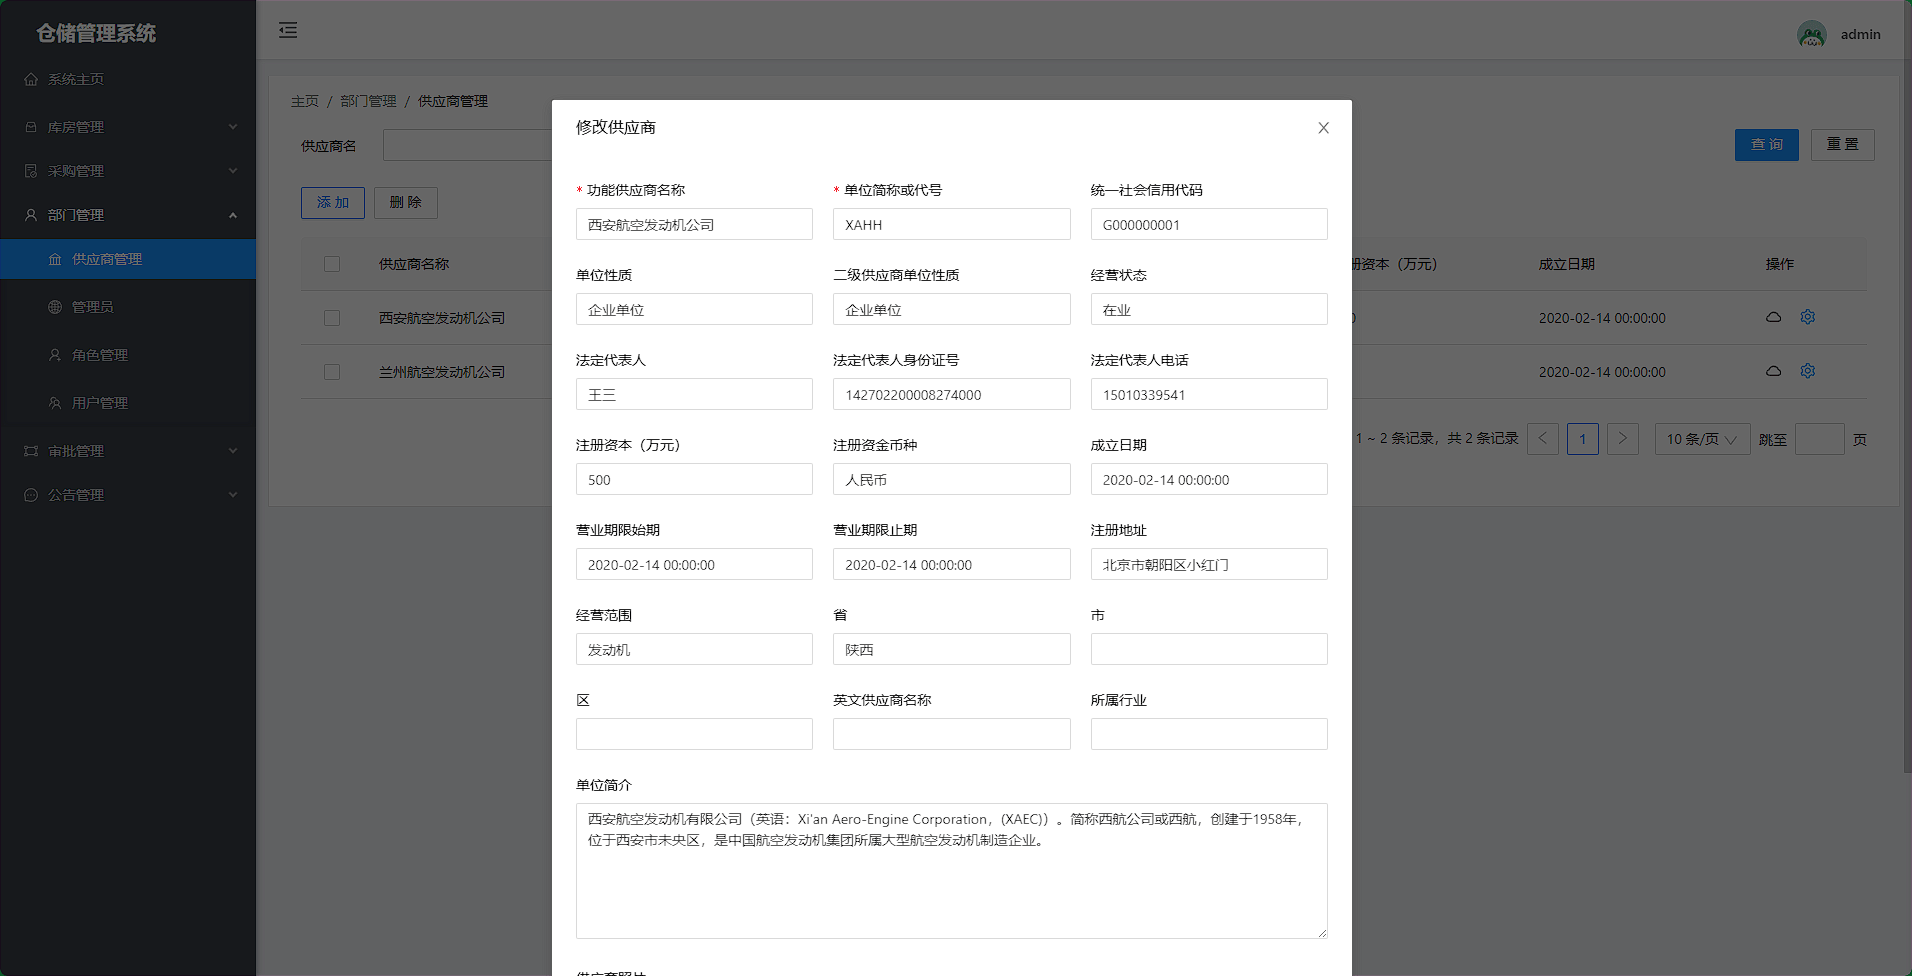This screenshot has height=976, width=1912.
Task: Click the admin username text
Action: coord(1860,34)
